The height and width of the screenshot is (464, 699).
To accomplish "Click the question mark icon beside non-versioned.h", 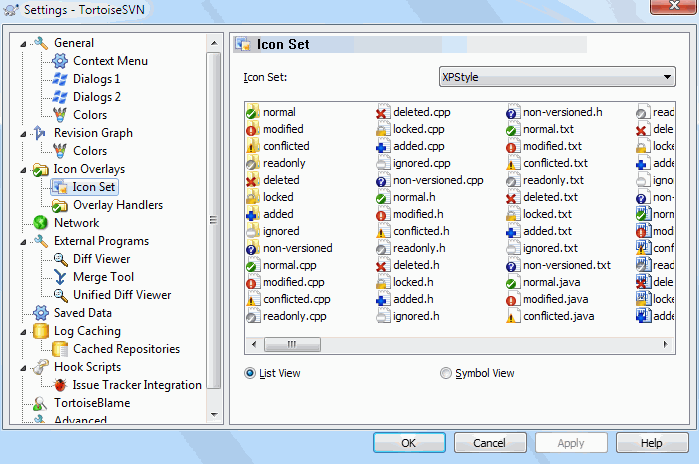I will (513, 112).
